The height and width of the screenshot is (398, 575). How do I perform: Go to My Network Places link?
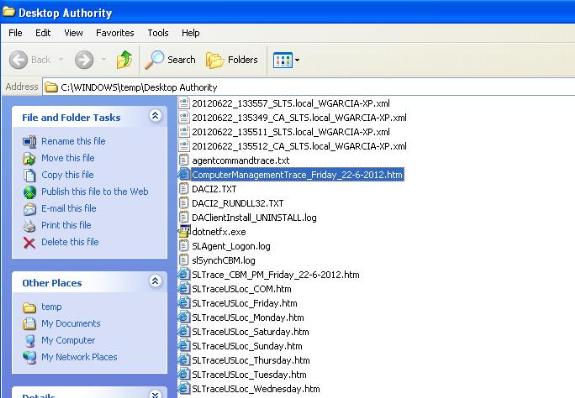tap(79, 357)
